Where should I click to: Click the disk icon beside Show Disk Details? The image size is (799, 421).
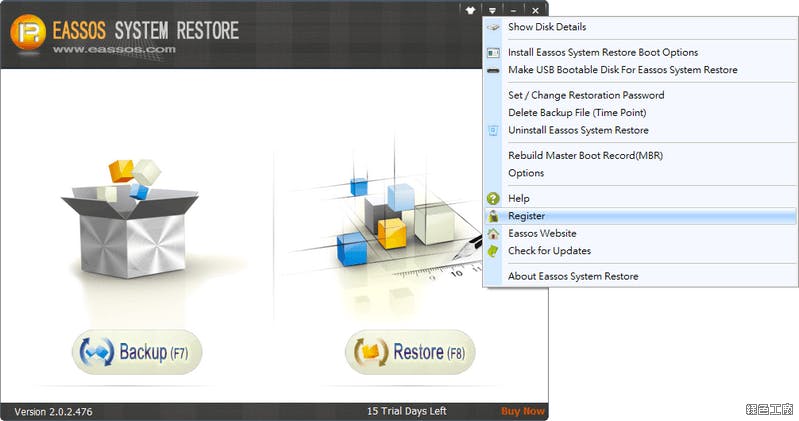tap(493, 28)
